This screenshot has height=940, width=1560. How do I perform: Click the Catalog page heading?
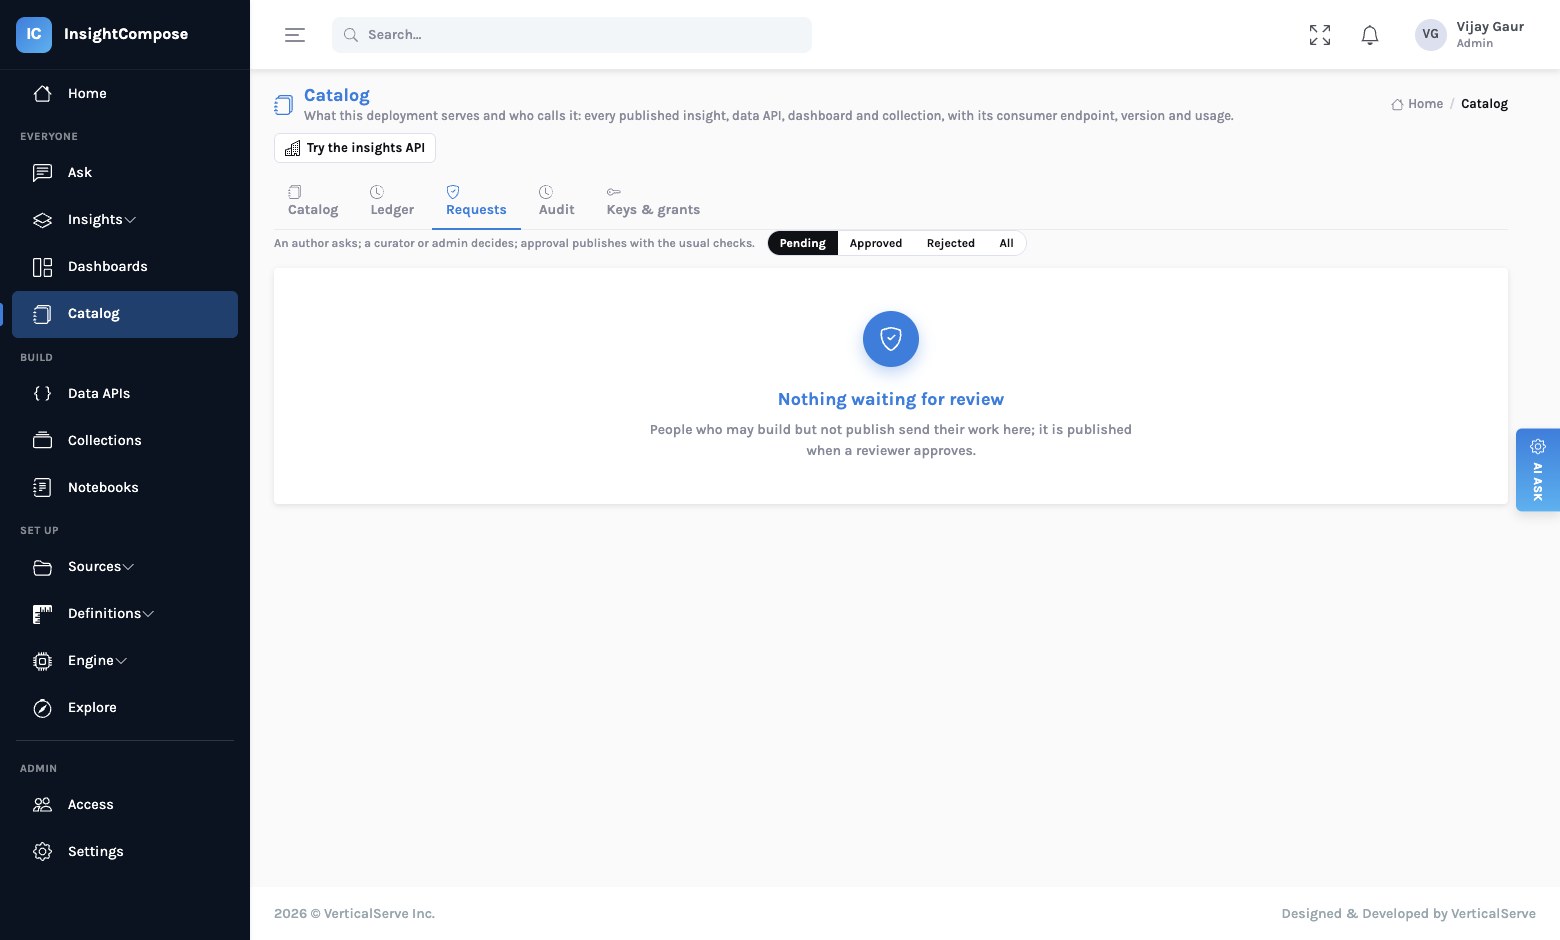337,95
